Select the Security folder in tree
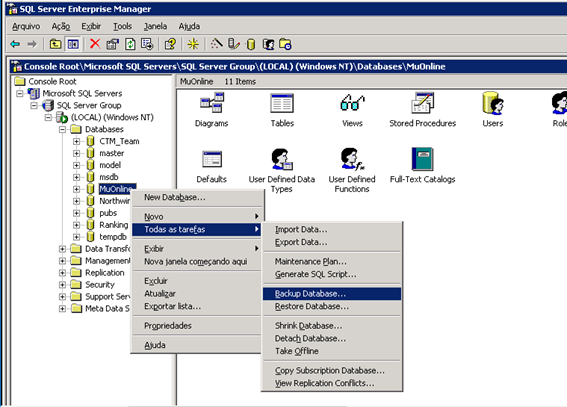 pyautogui.click(x=100, y=285)
